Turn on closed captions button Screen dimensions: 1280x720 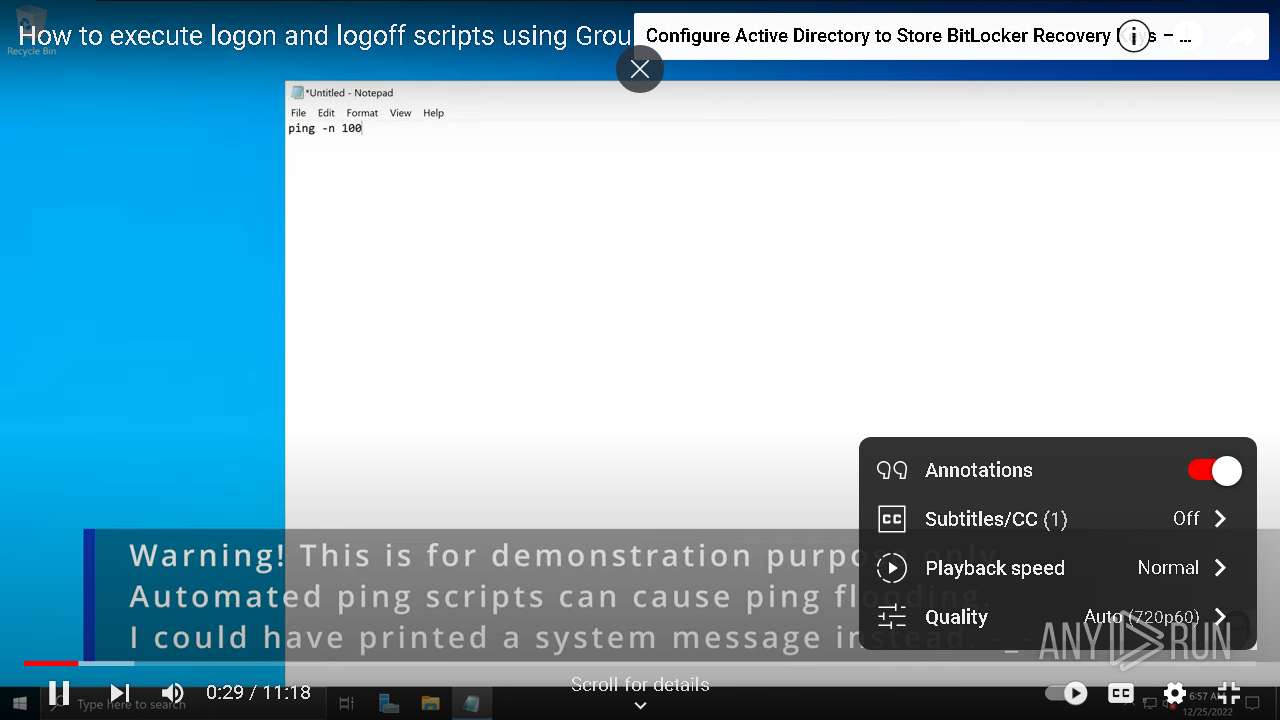[1121, 692]
